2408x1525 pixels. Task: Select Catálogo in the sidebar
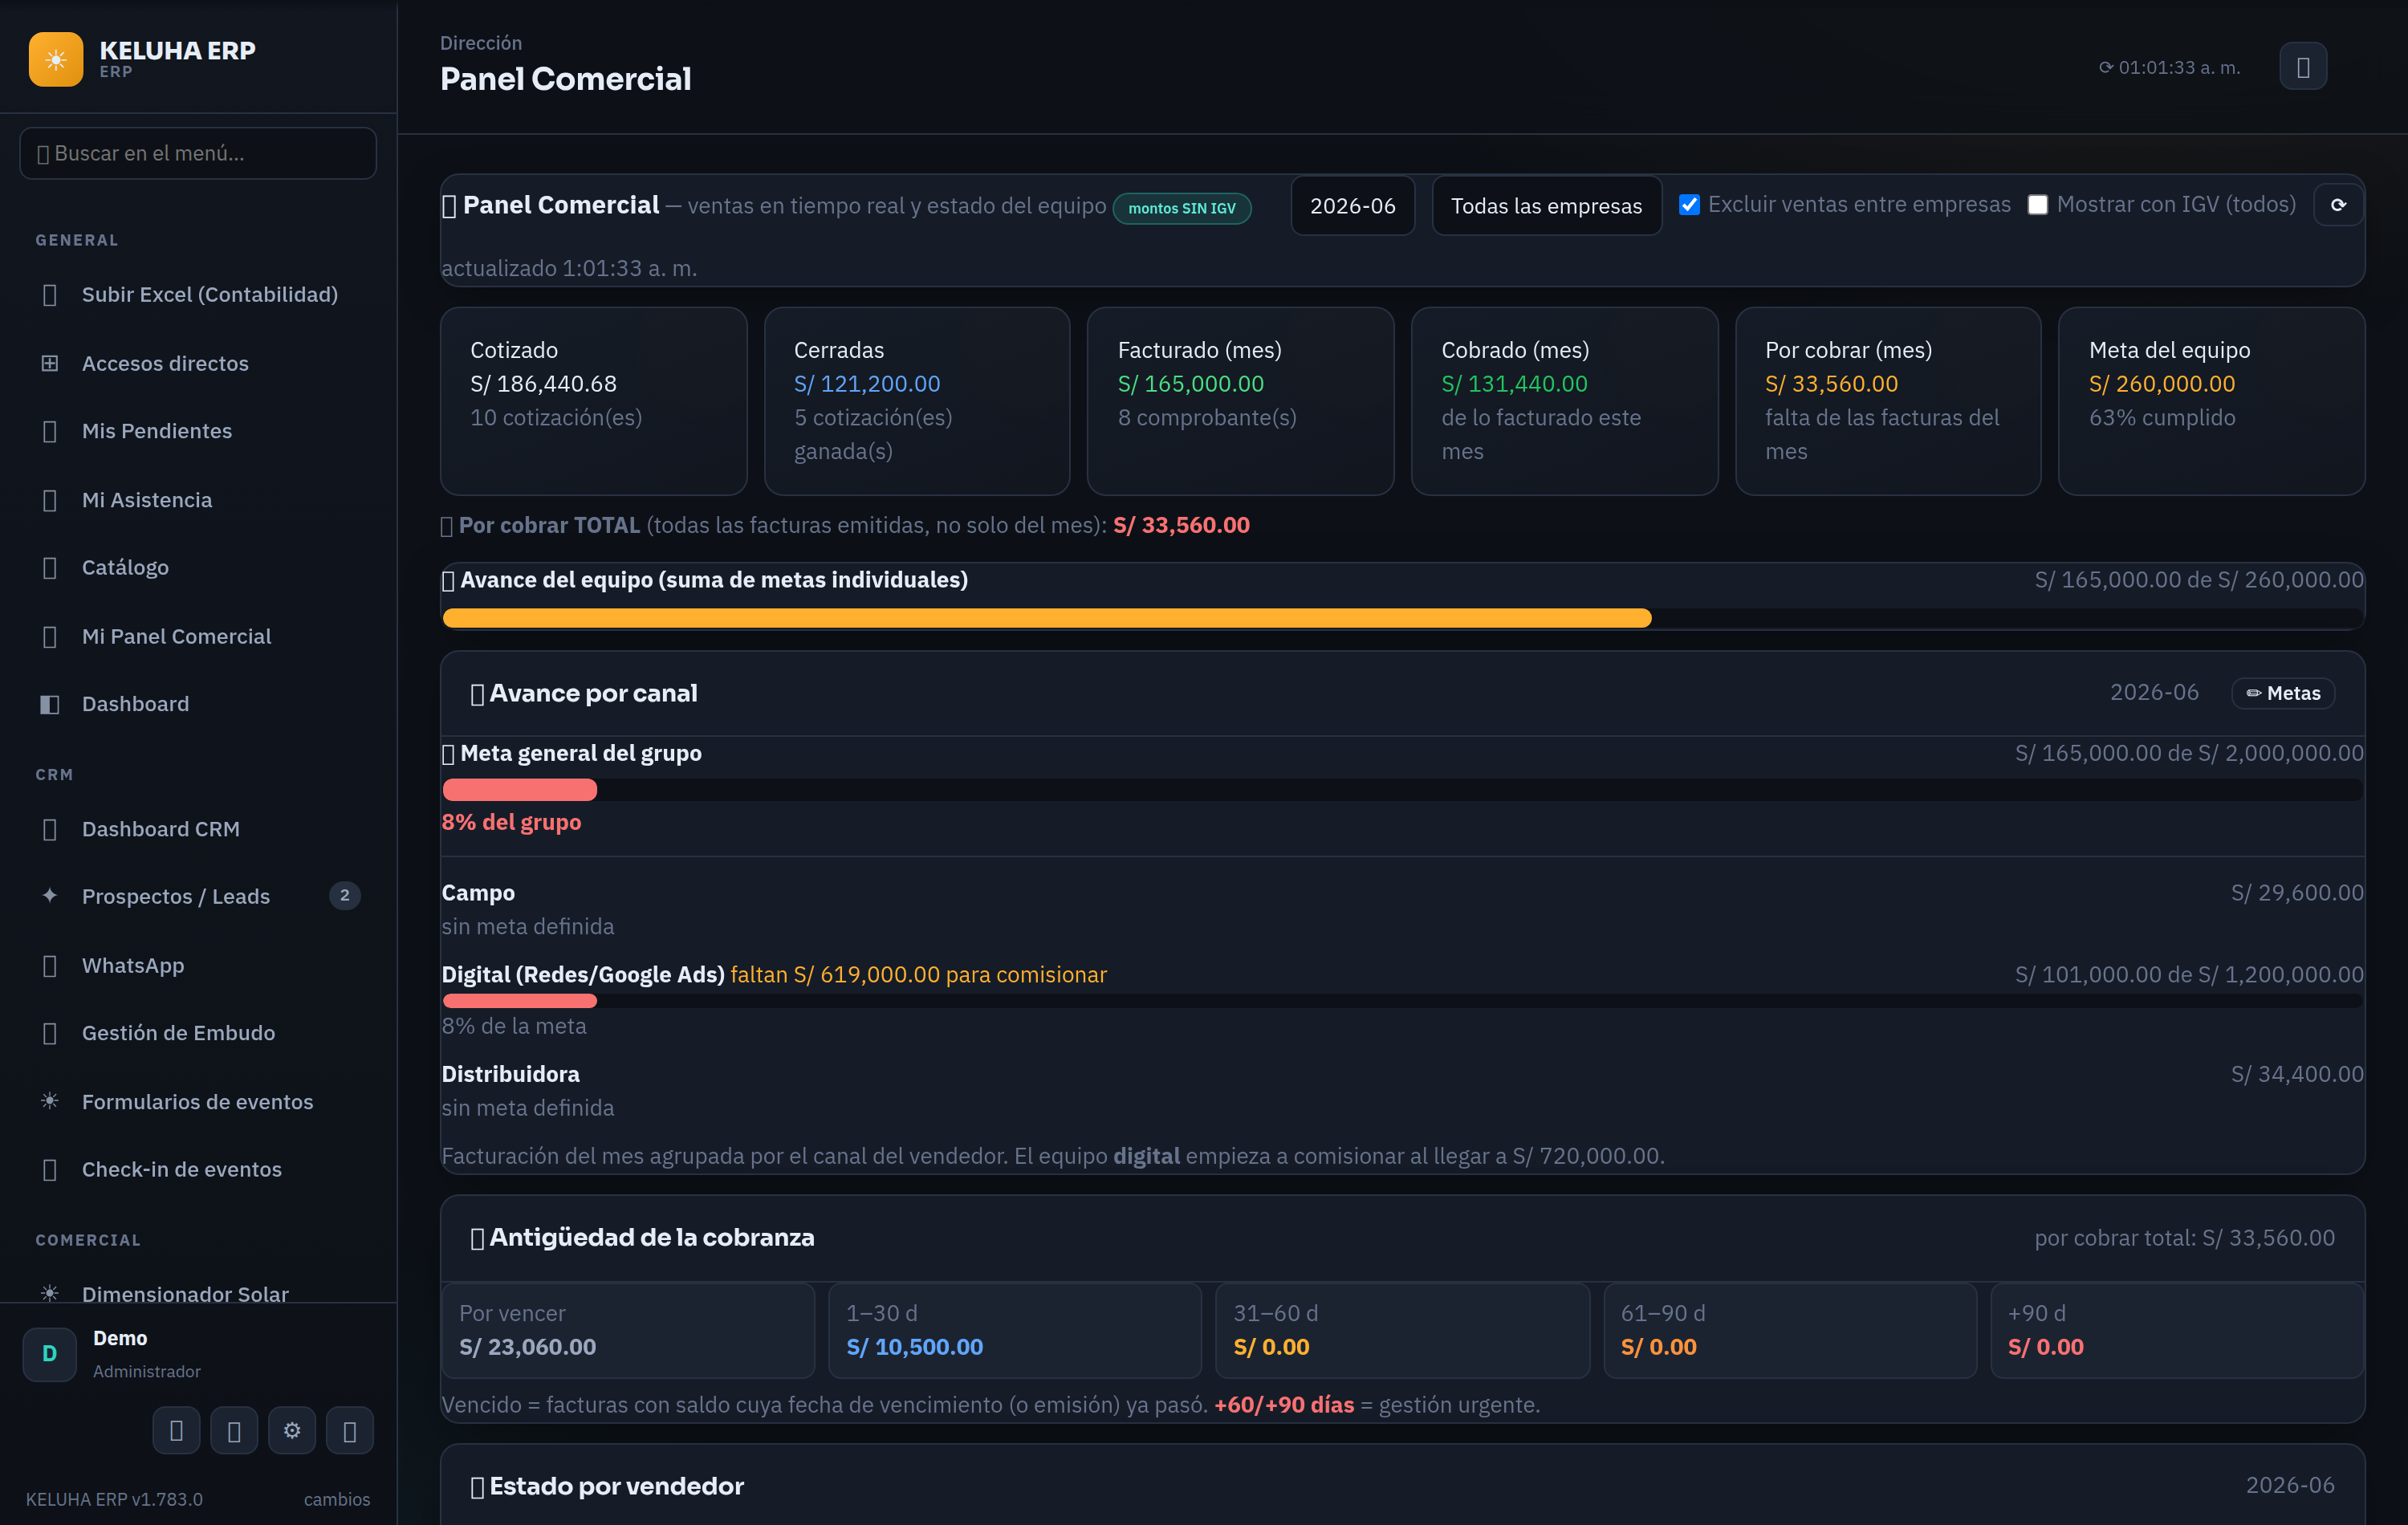(198, 568)
